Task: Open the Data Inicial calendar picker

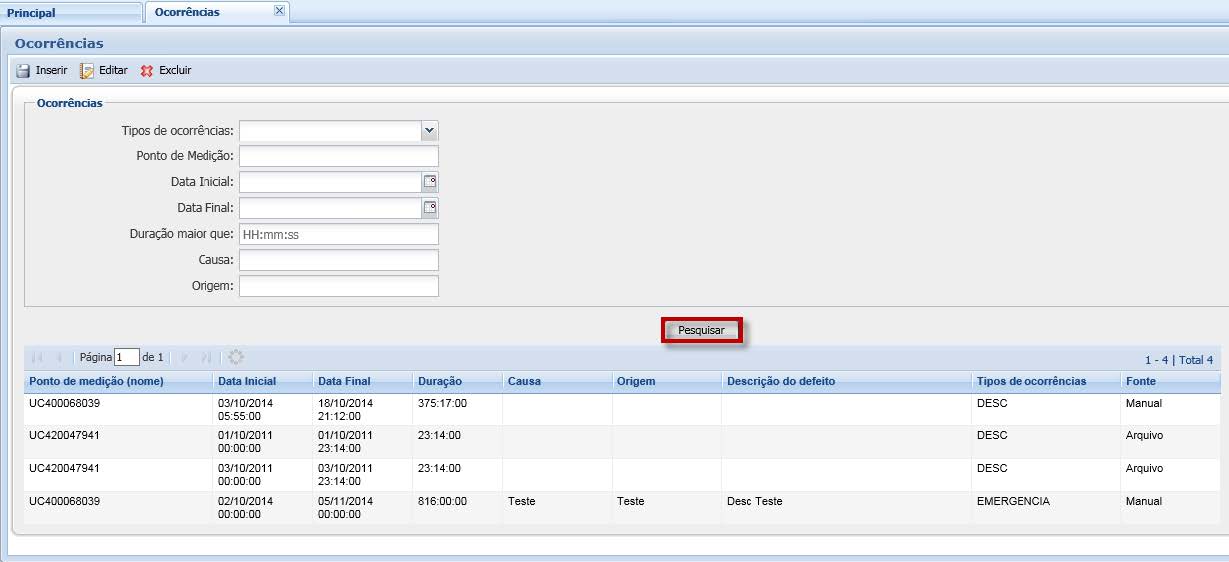Action: [x=430, y=182]
